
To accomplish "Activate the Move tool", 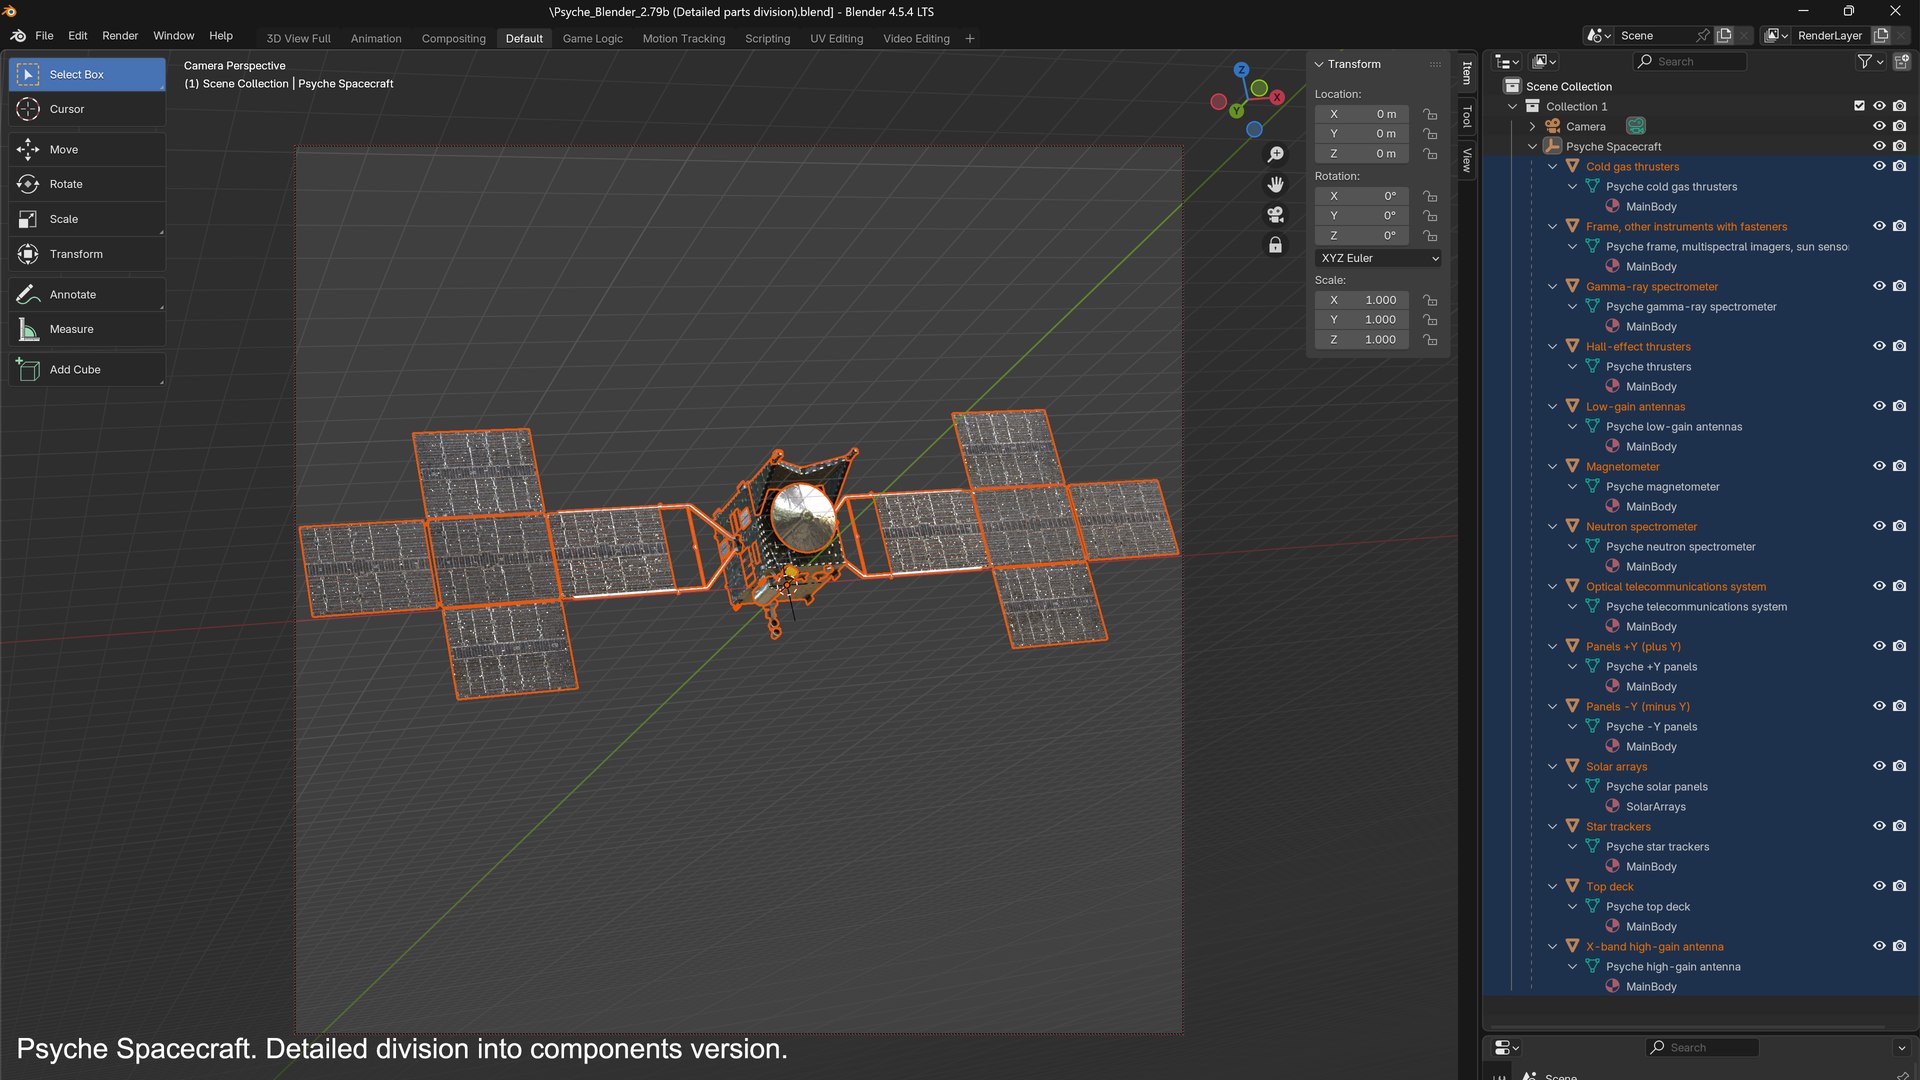I will coord(87,150).
